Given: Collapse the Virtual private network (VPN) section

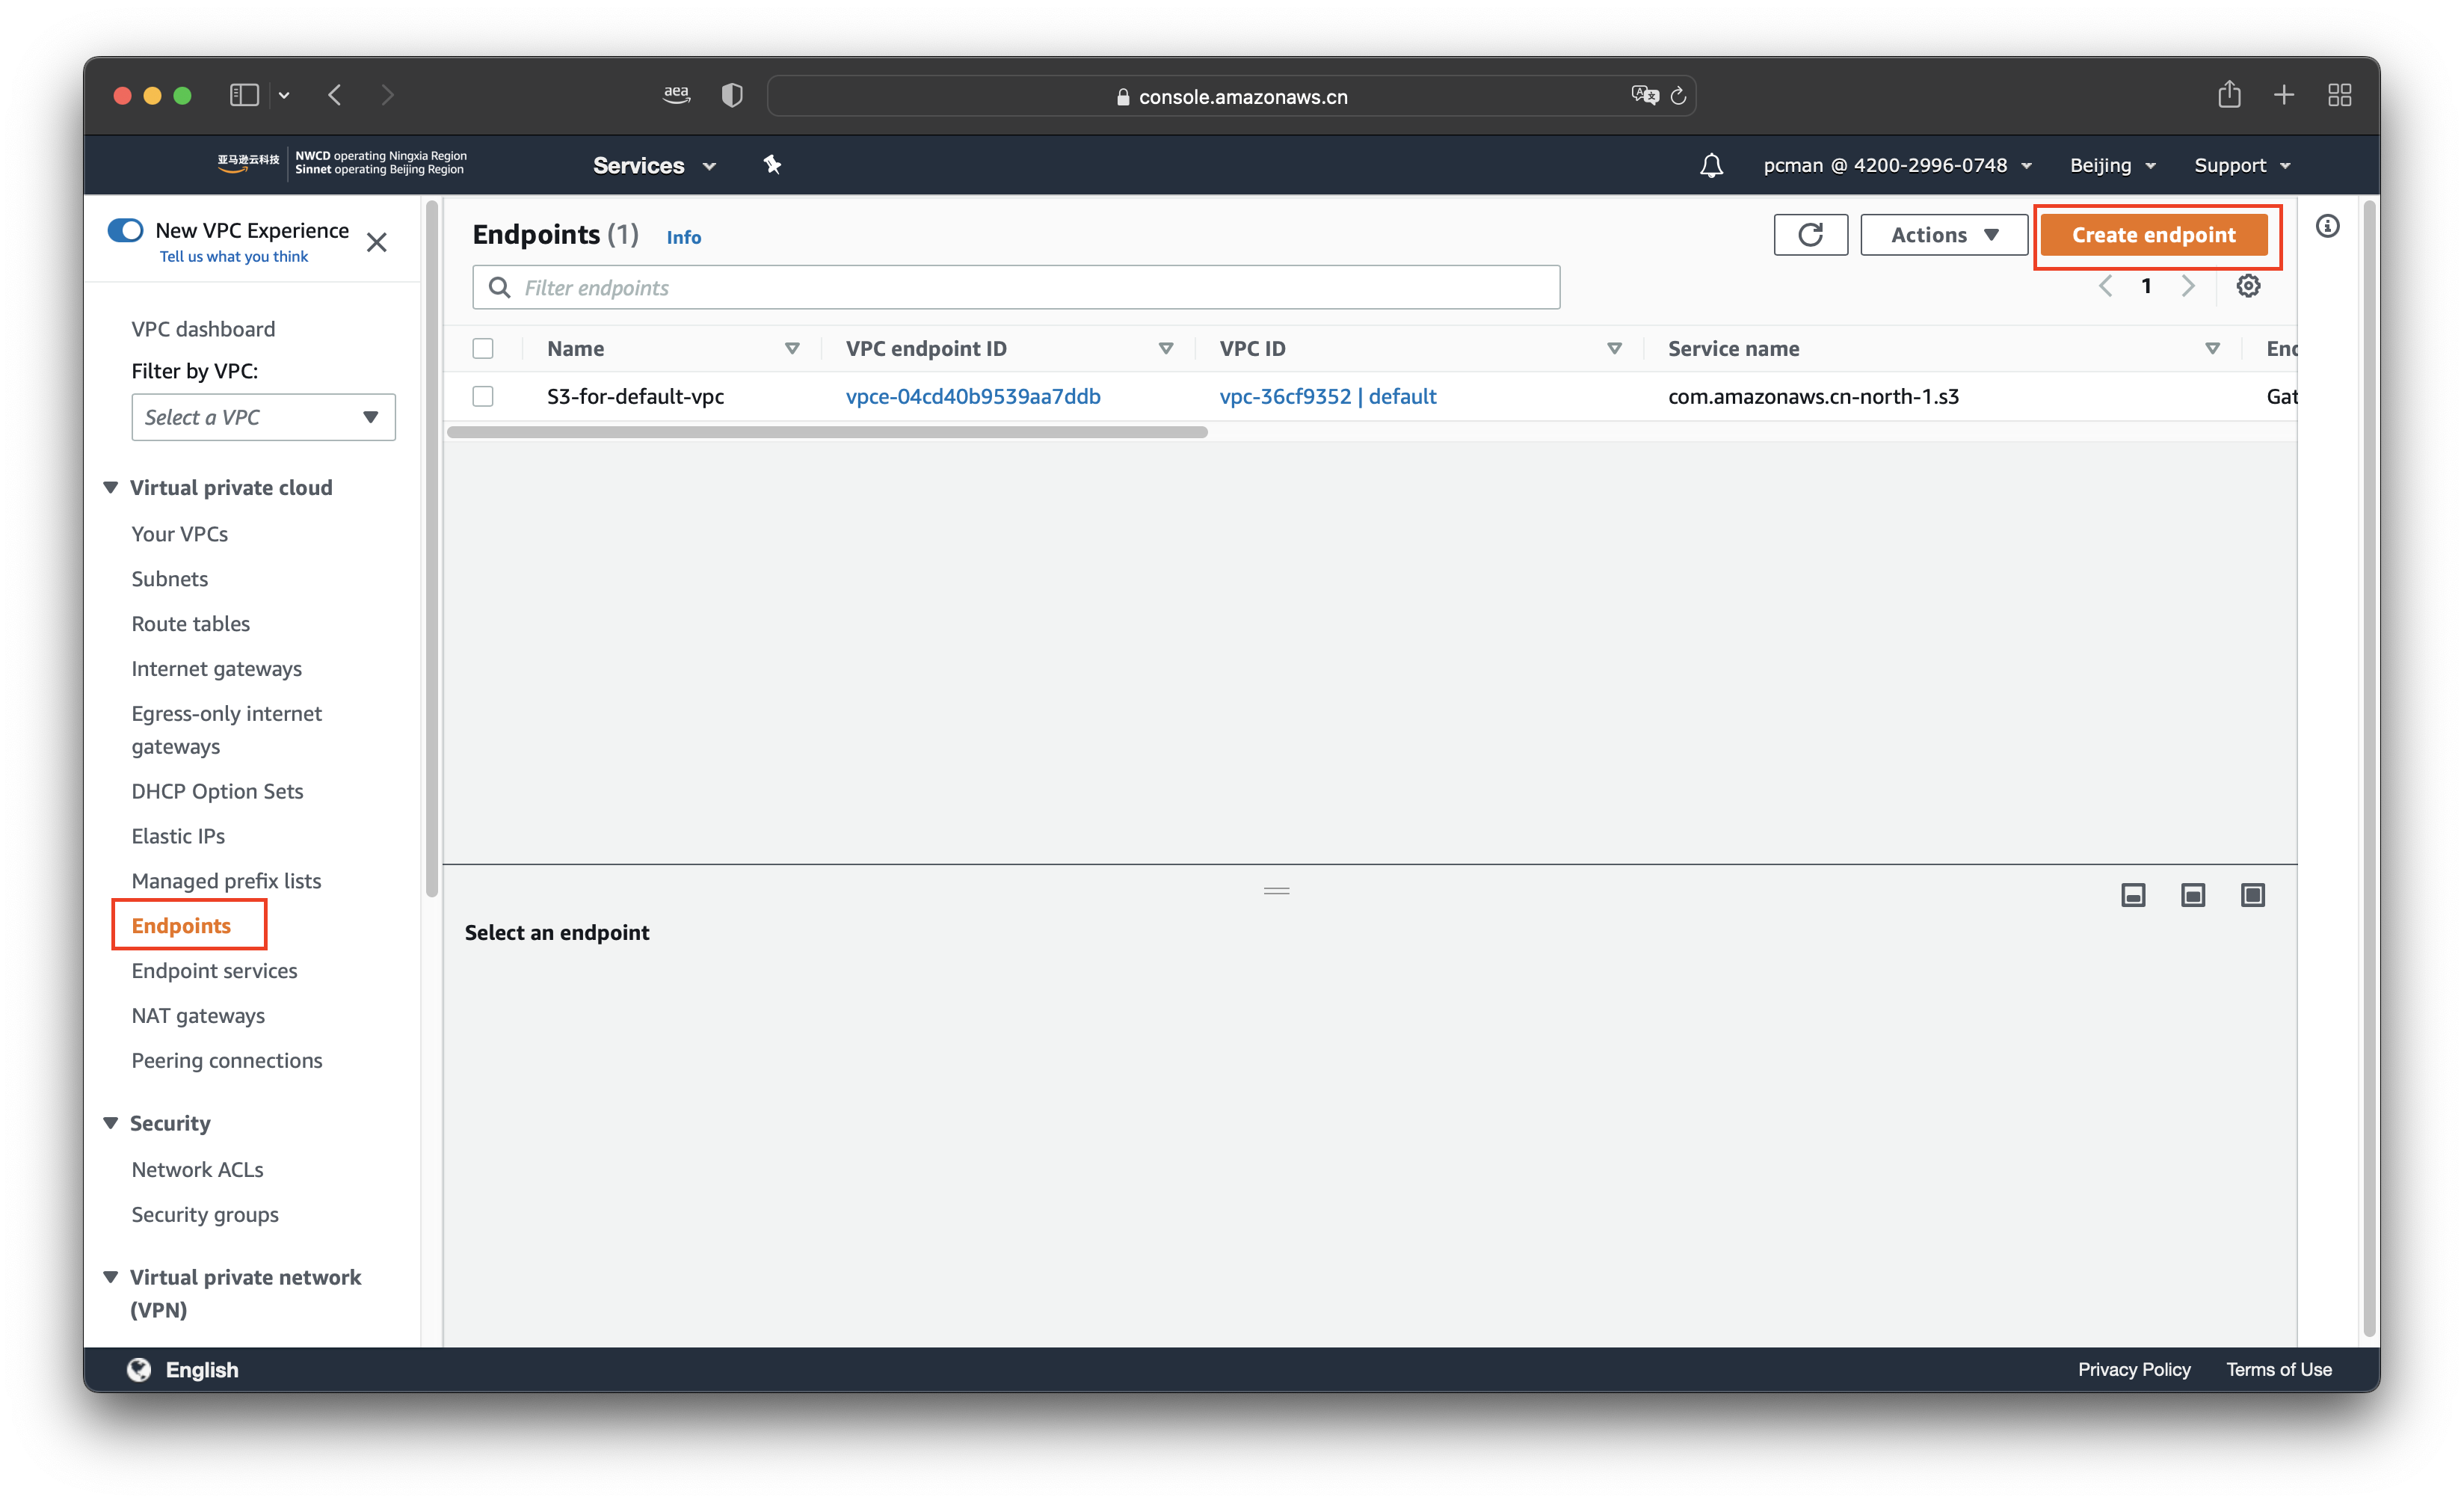Looking at the screenshot, I should 111,1277.
